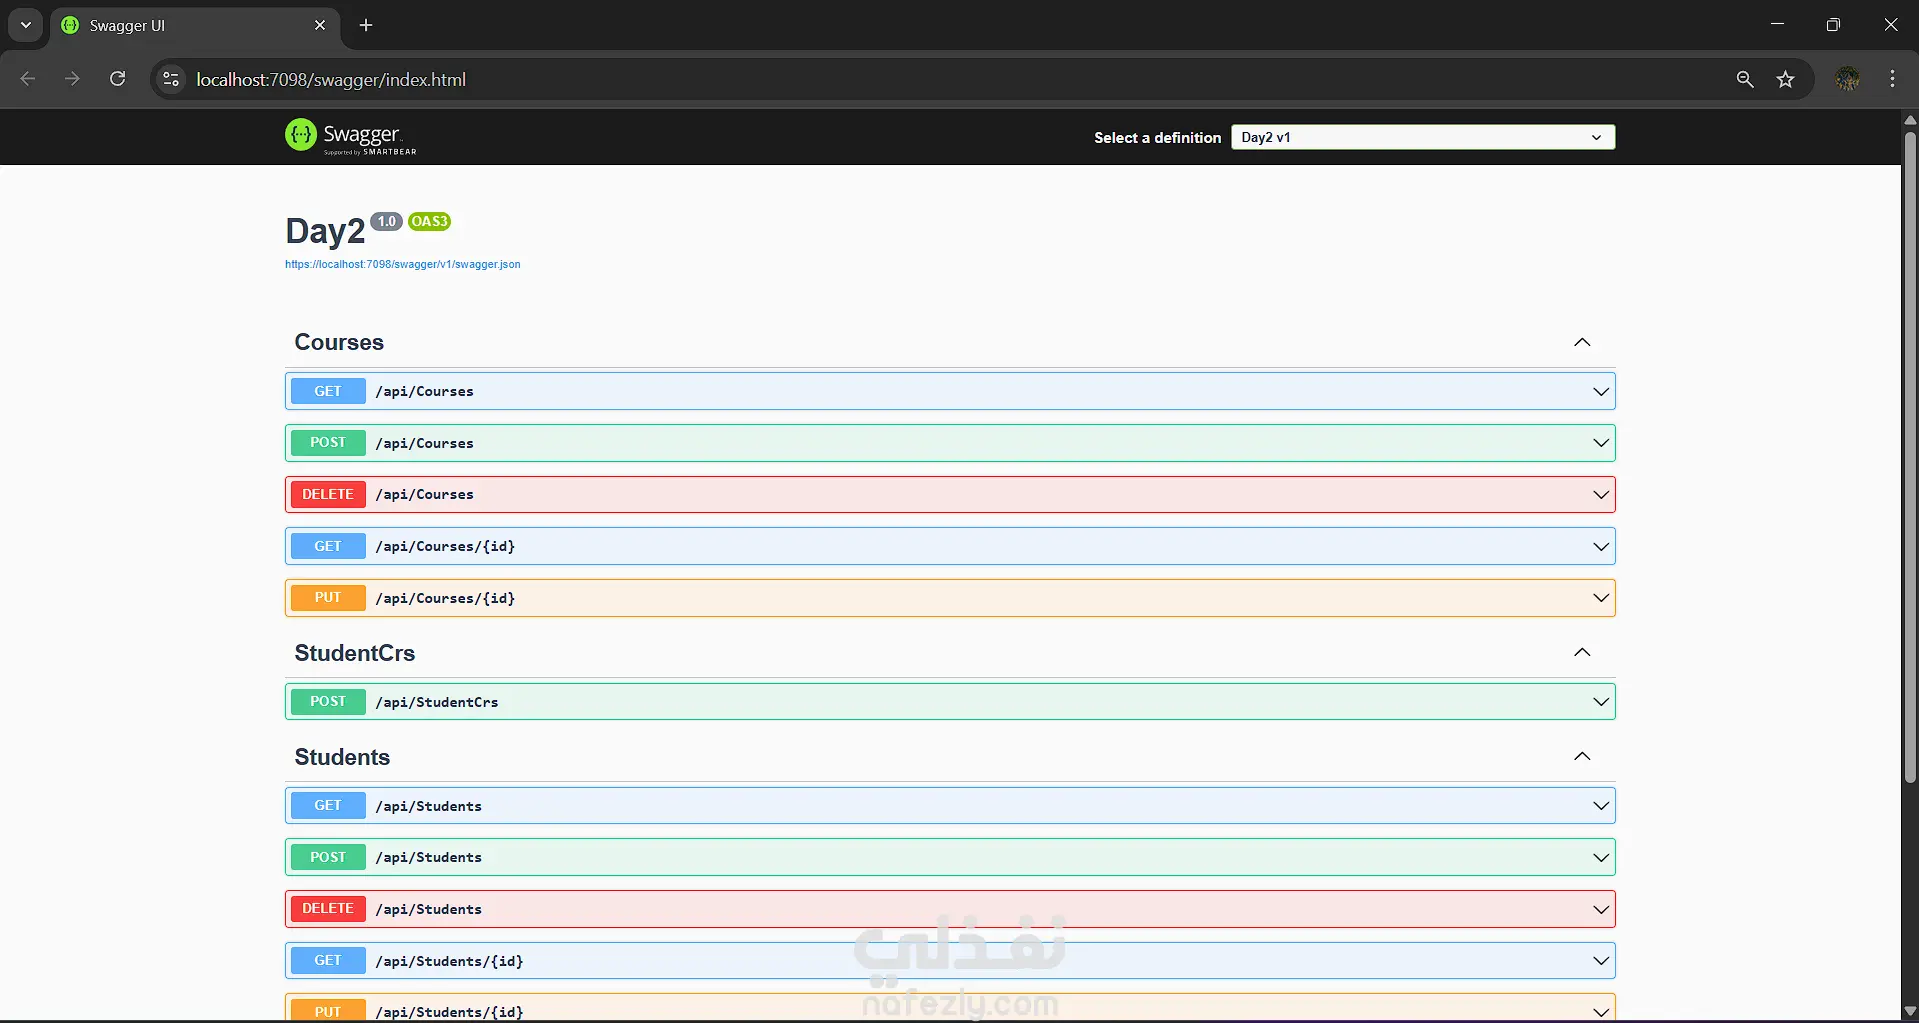Collapse the StudentCrs section
This screenshot has height=1023, width=1919.
[x=1582, y=652]
